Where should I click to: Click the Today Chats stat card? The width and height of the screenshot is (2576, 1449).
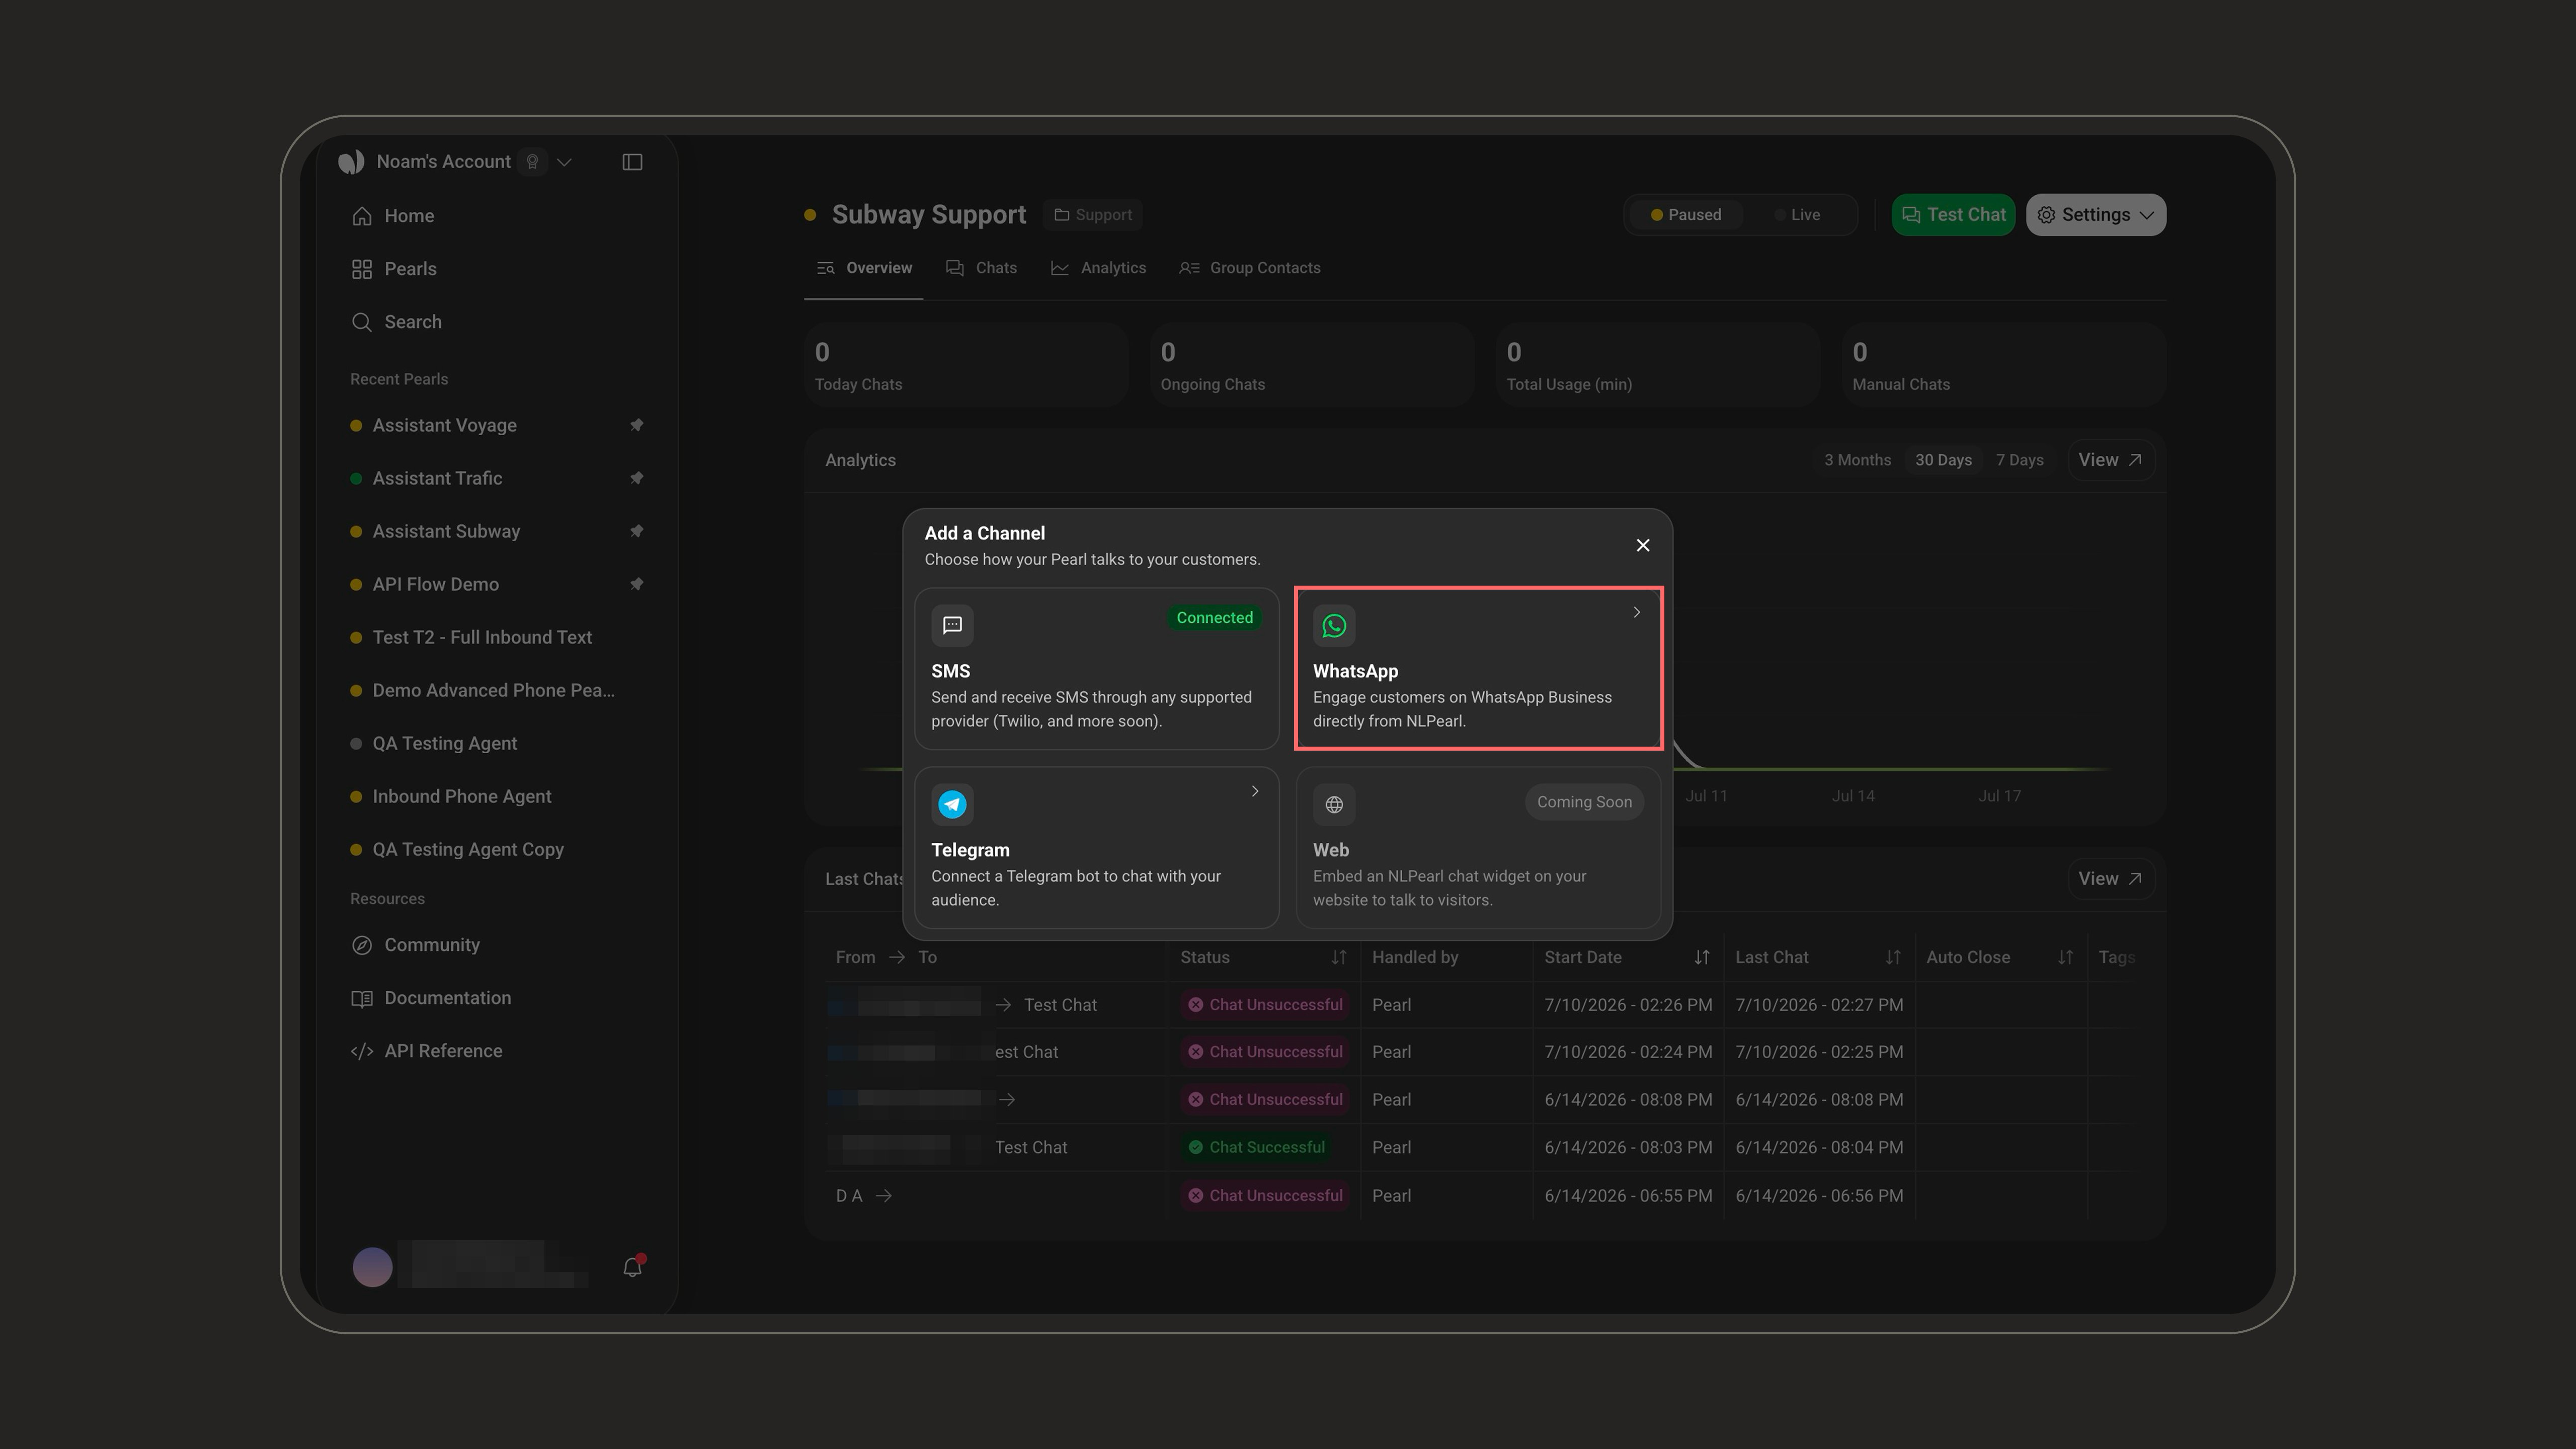[x=966, y=365]
